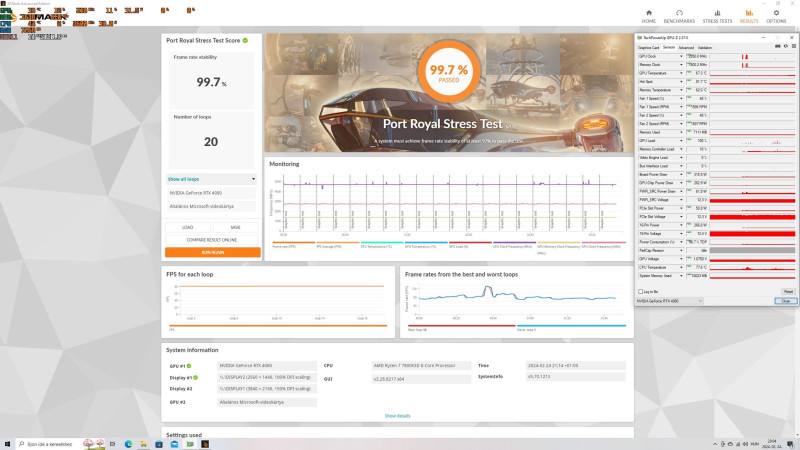Open the Validation tab in GPU-Z
800x450 pixels.
(x=705, y=47)
